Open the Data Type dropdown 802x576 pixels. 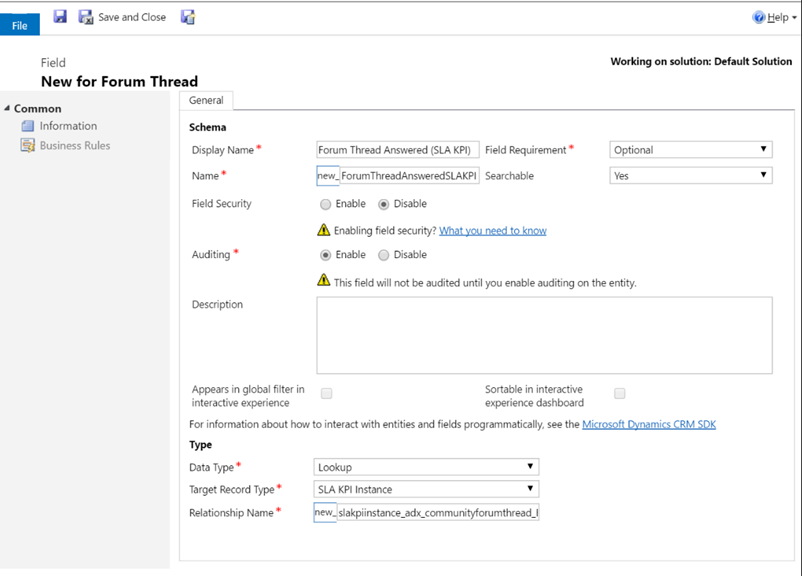point(426,467)
